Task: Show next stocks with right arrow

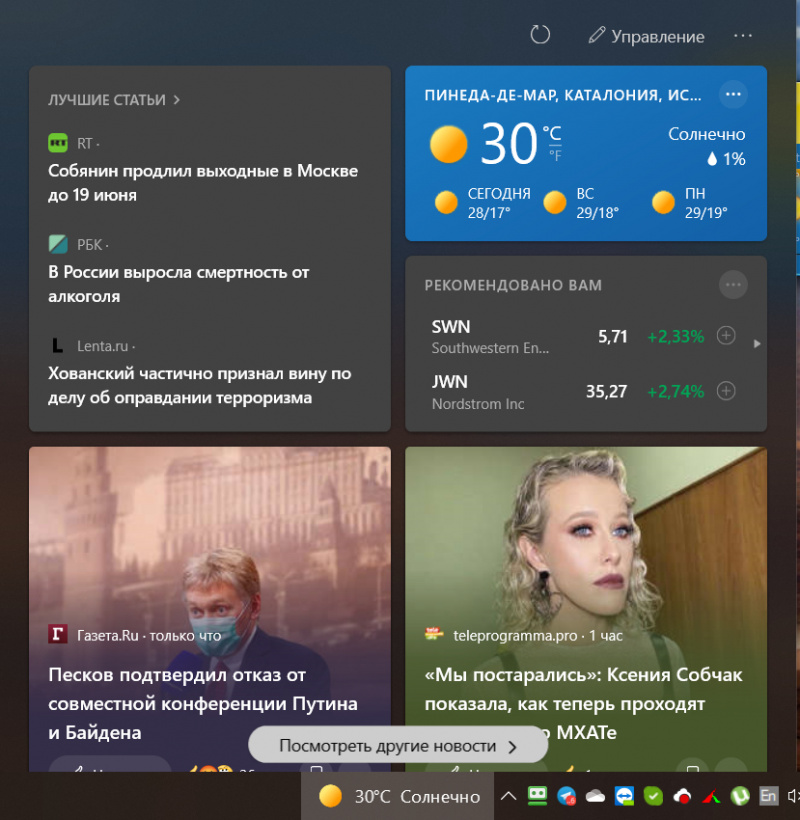Action: pyautogui.click(x=757, y=344)
